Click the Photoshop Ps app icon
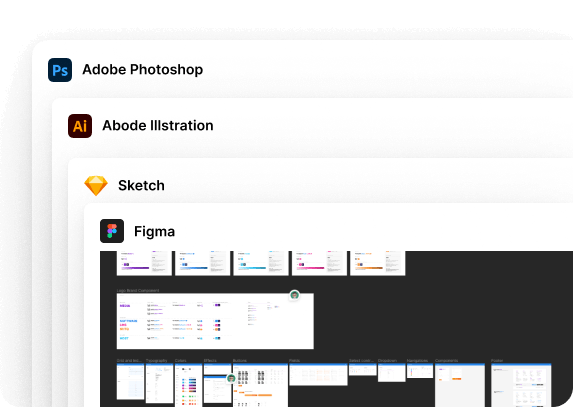Screen dimensions: 573x407 point(60,70)
